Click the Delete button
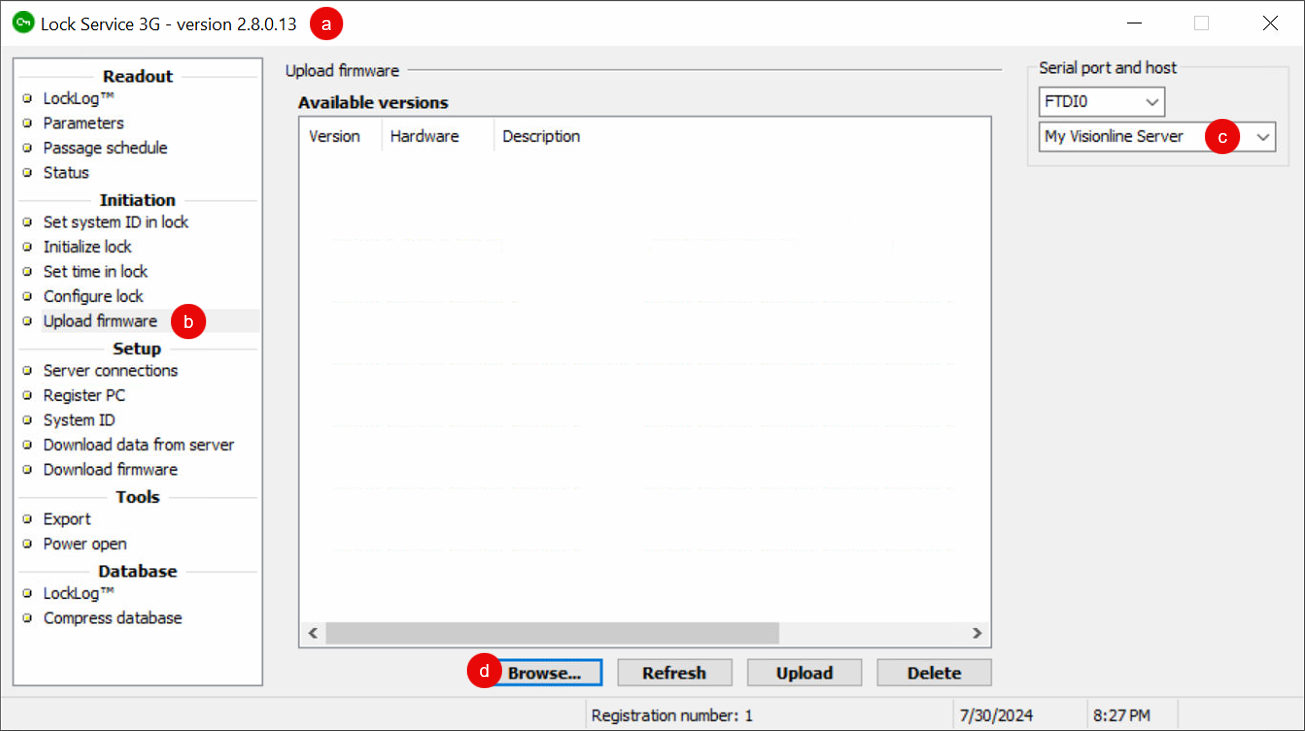The width and height of the screenshot is (1305, 731). pyautogui.click(x=934, y=673)
